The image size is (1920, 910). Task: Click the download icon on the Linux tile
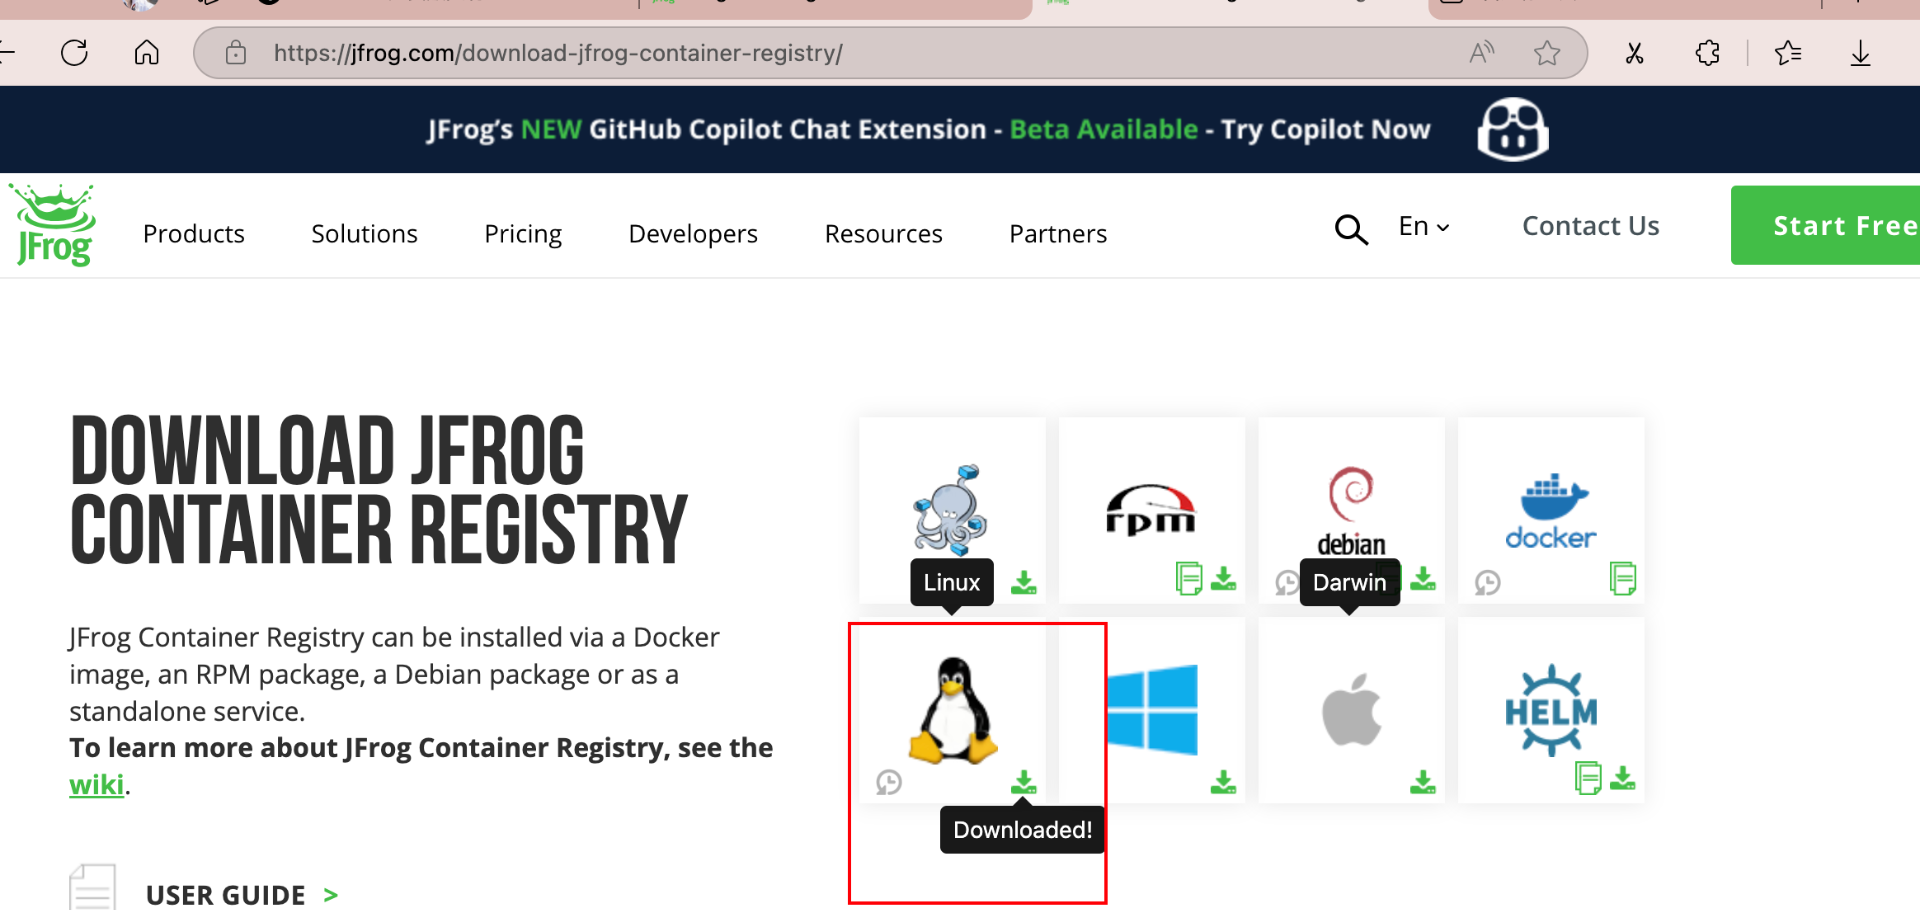click(x=1023, y=781)
